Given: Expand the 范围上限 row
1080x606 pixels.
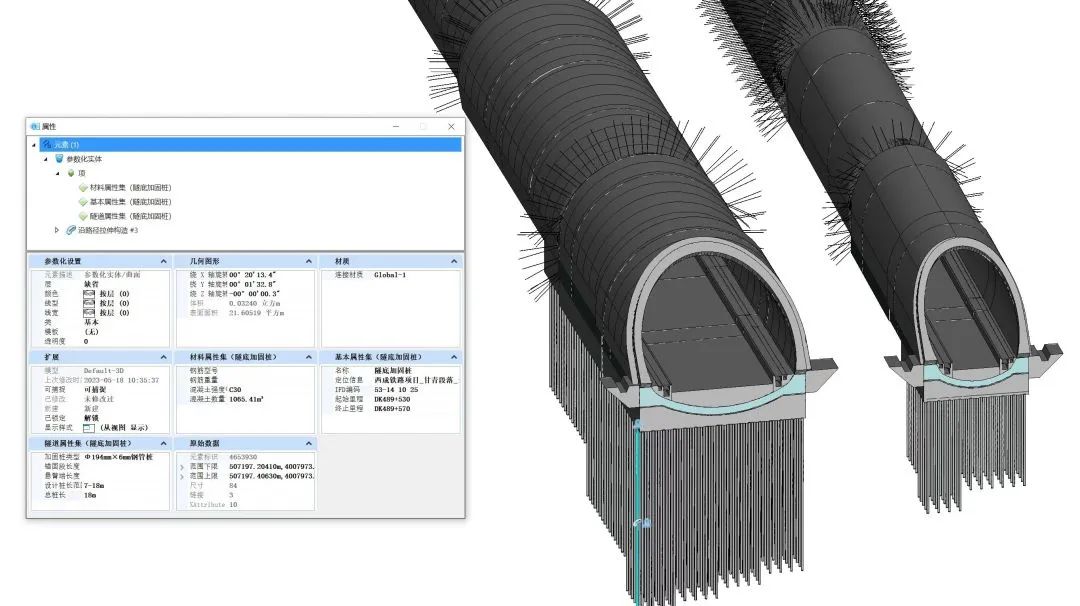Looking at the screenshot, I should 183,477.
